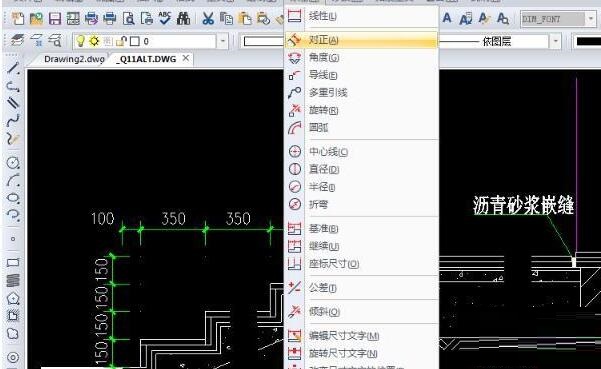Click the plot printer icon
Screen dimensions: 601x369
[110, 18]
